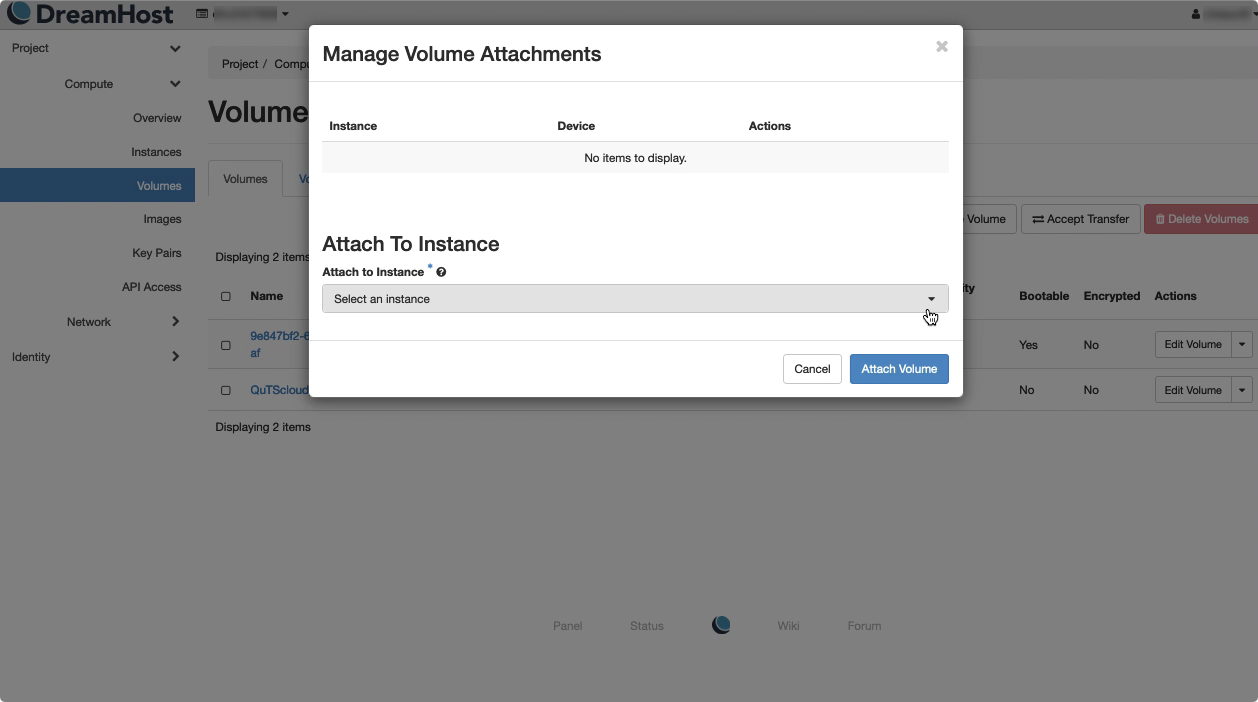The width and height of the screenshot is (1258, 702).
Task: Click the DreamHost logo icon
Action: coord(19,14)
